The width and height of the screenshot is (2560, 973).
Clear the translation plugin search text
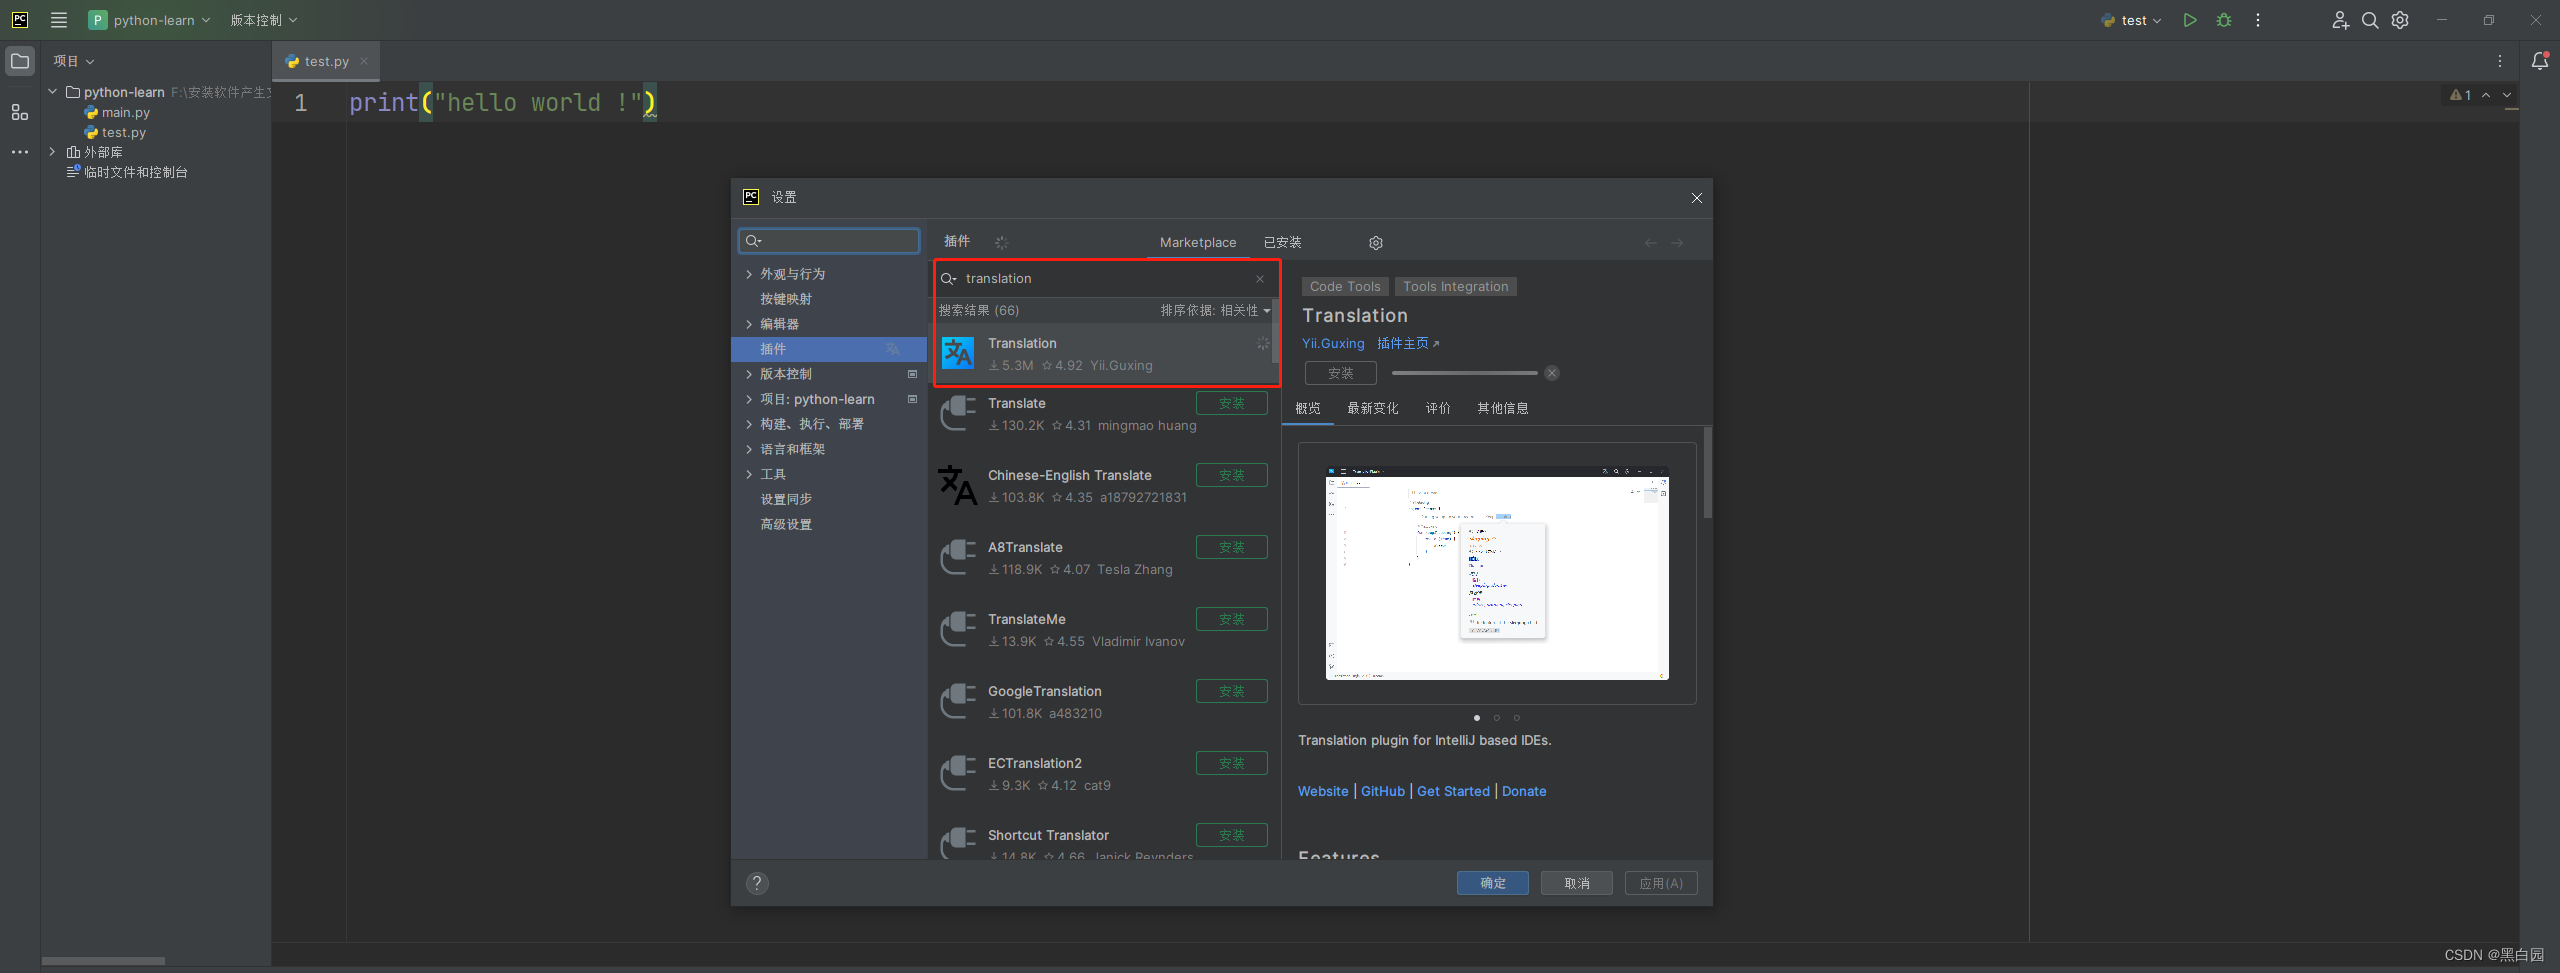click(x=1260, y=279)
